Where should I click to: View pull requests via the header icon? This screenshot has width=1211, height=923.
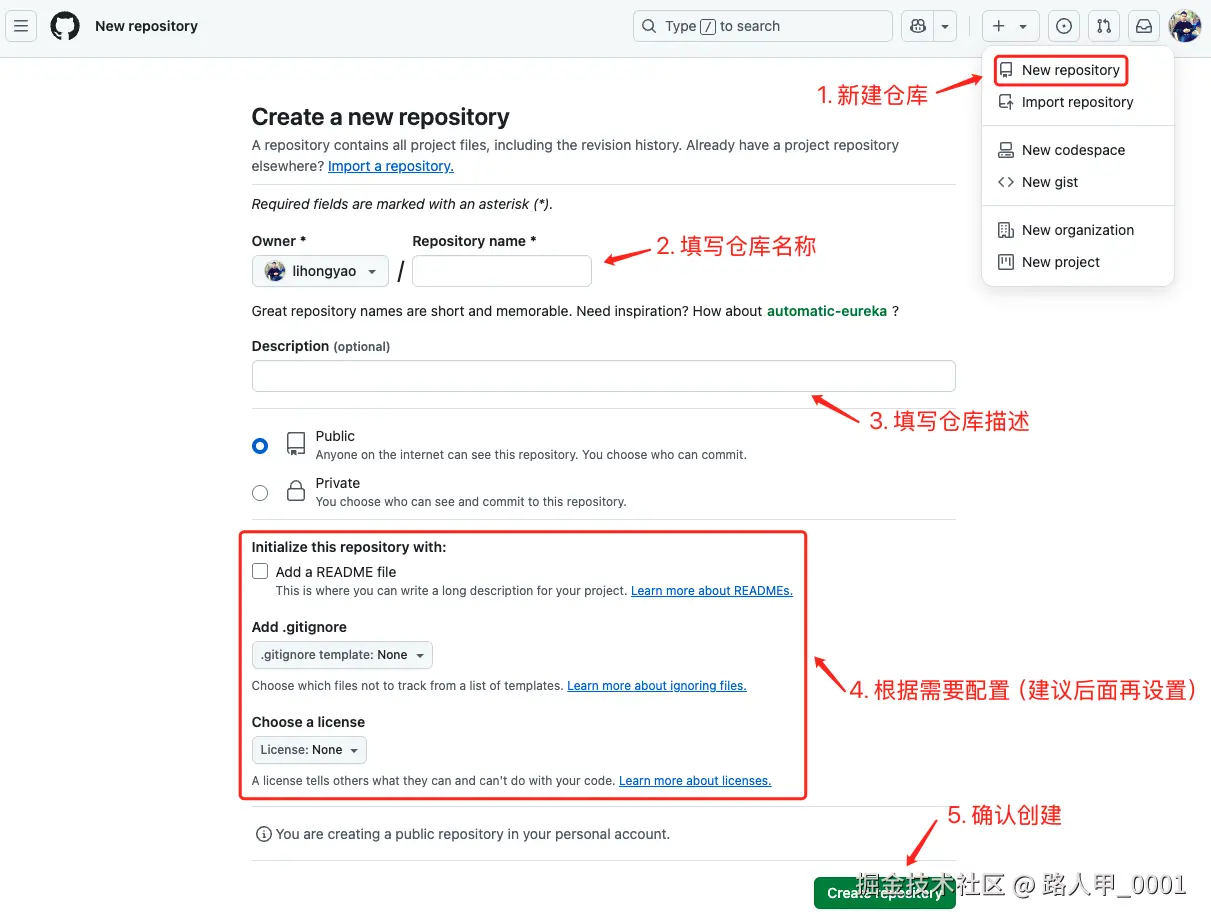click(1103, 26)
